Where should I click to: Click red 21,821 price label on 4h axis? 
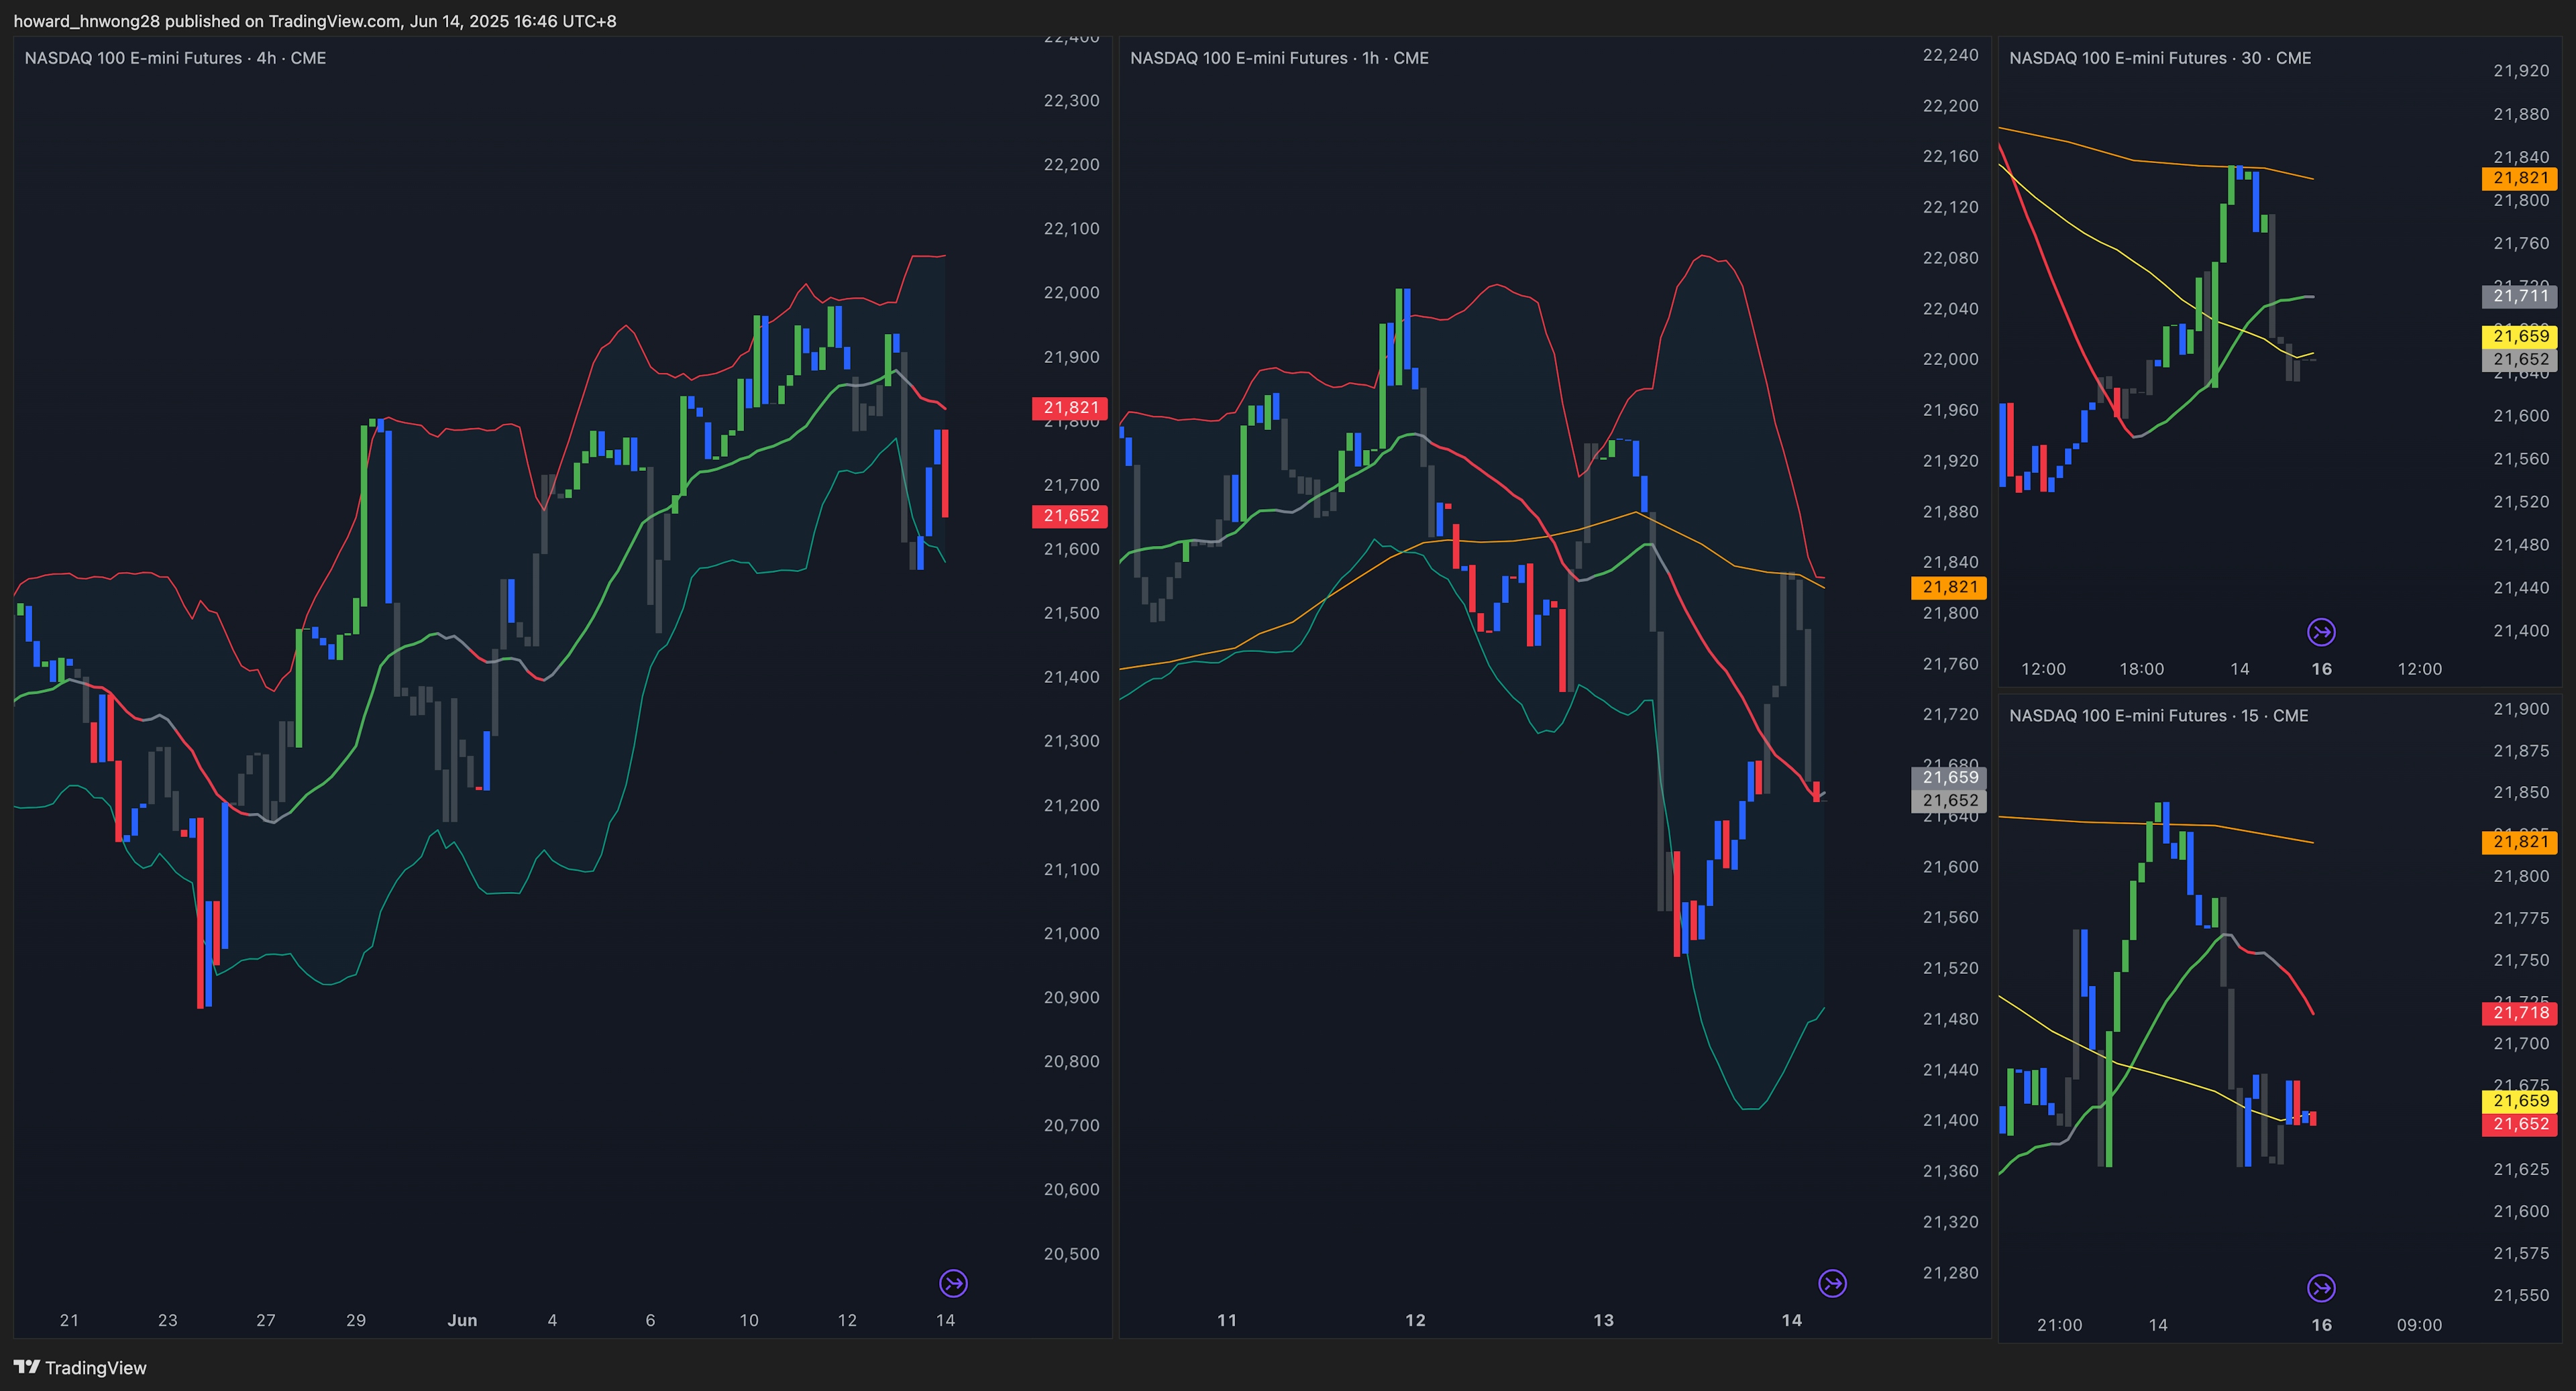coord(1070,408)
